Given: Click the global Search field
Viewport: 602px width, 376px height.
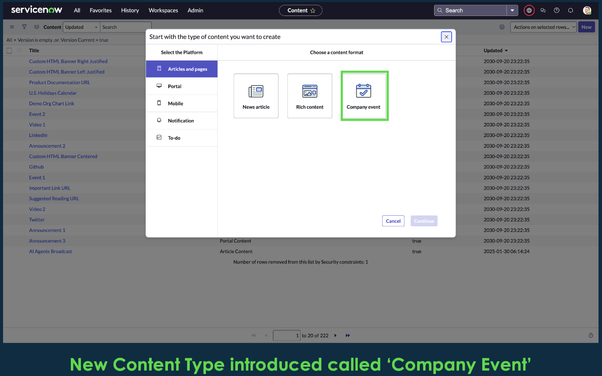Looking at the screenshot, I should point(471,10).
